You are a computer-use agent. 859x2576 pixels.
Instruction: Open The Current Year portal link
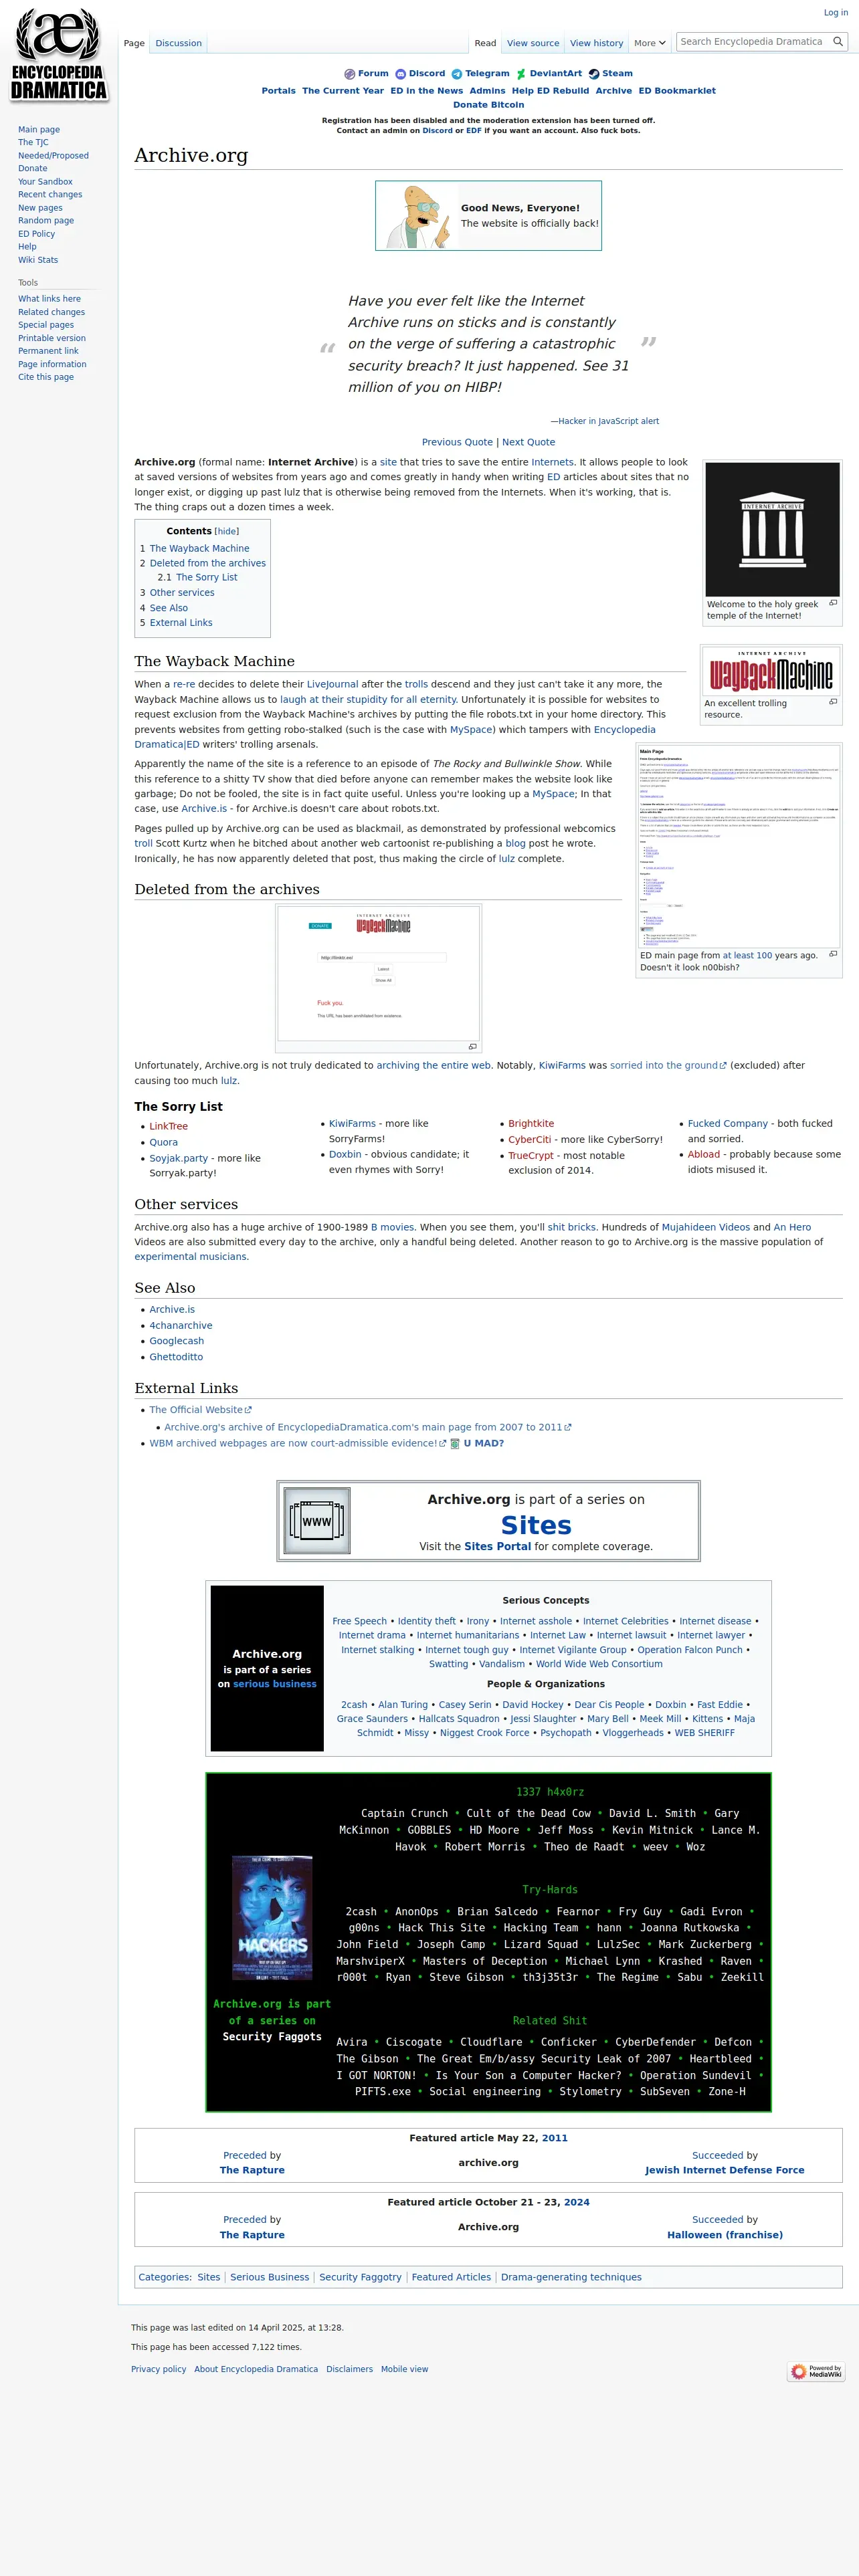pos(343,90)
